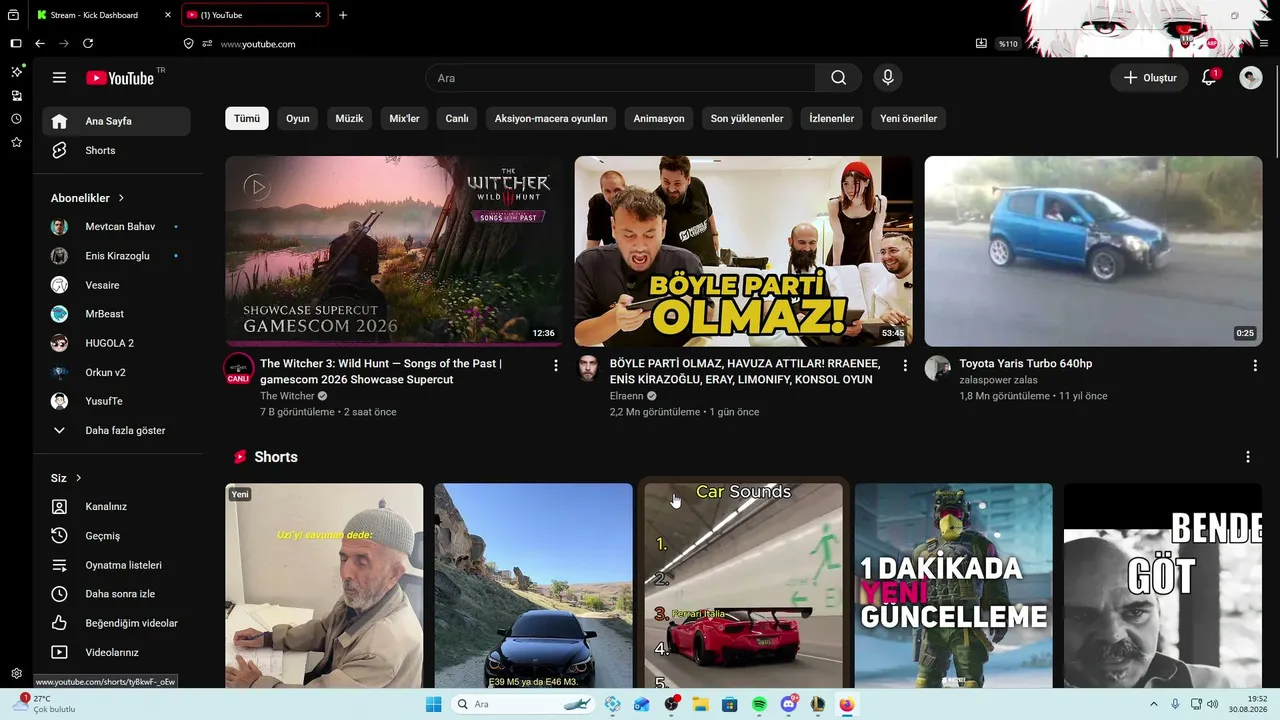Select the Canlı filter chip
Viewport: 1280px width, 720px height.
point(457,119)
